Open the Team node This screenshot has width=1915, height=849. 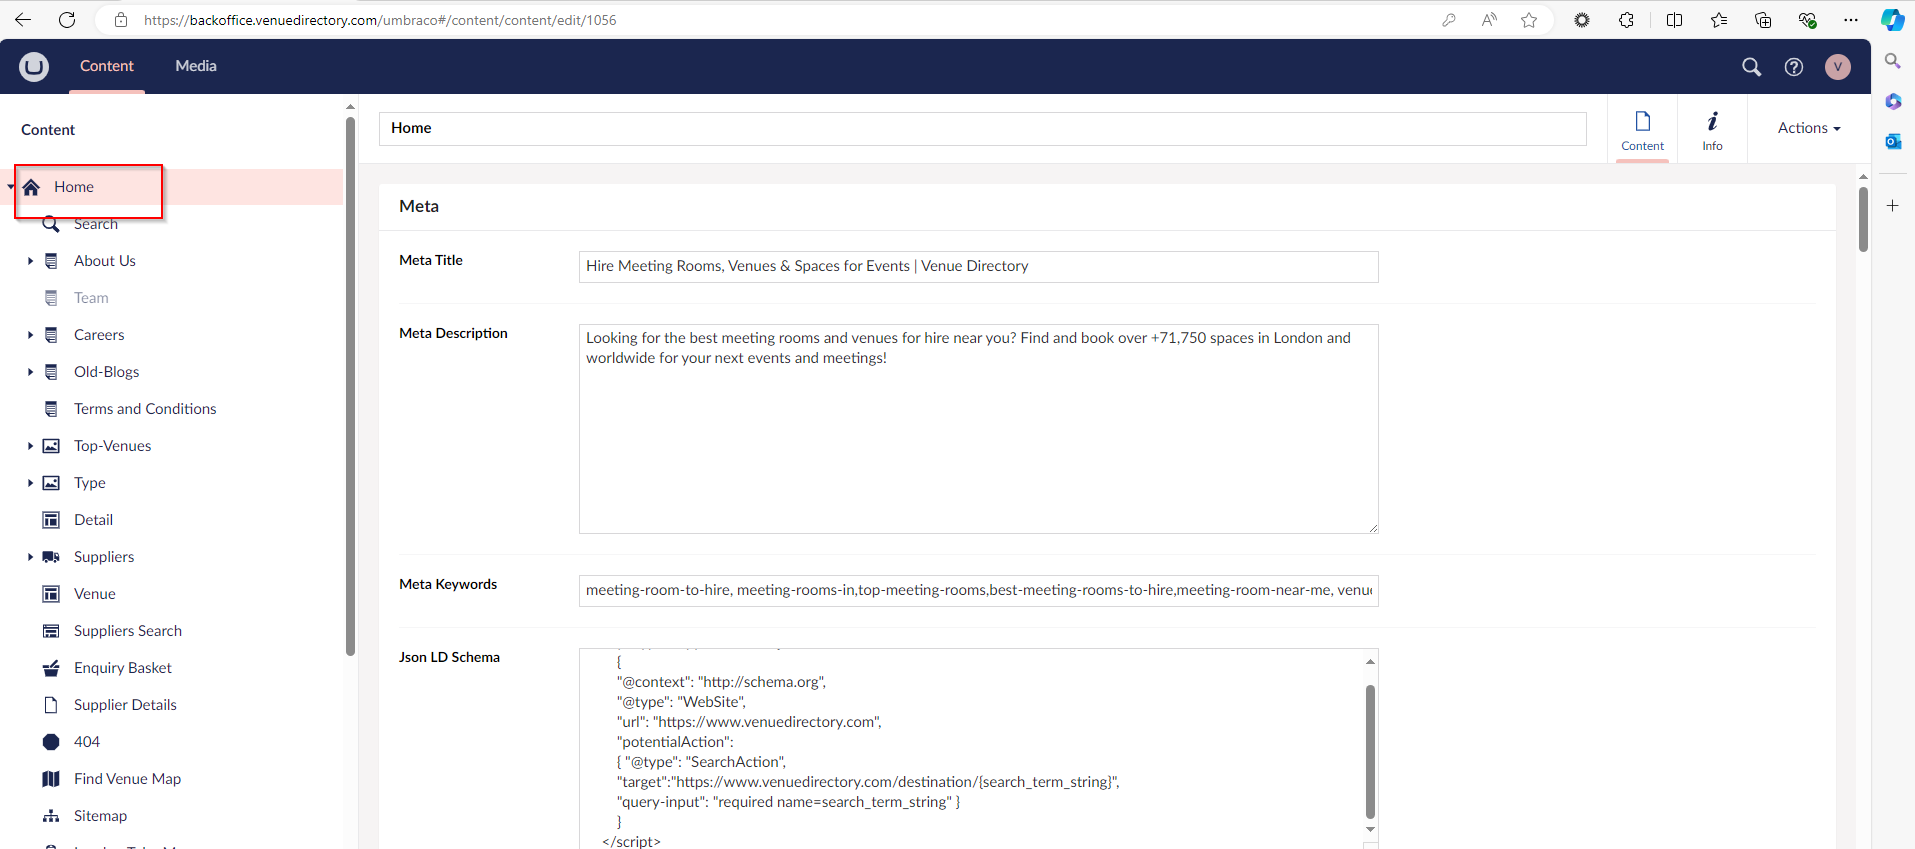click(91, 298)
